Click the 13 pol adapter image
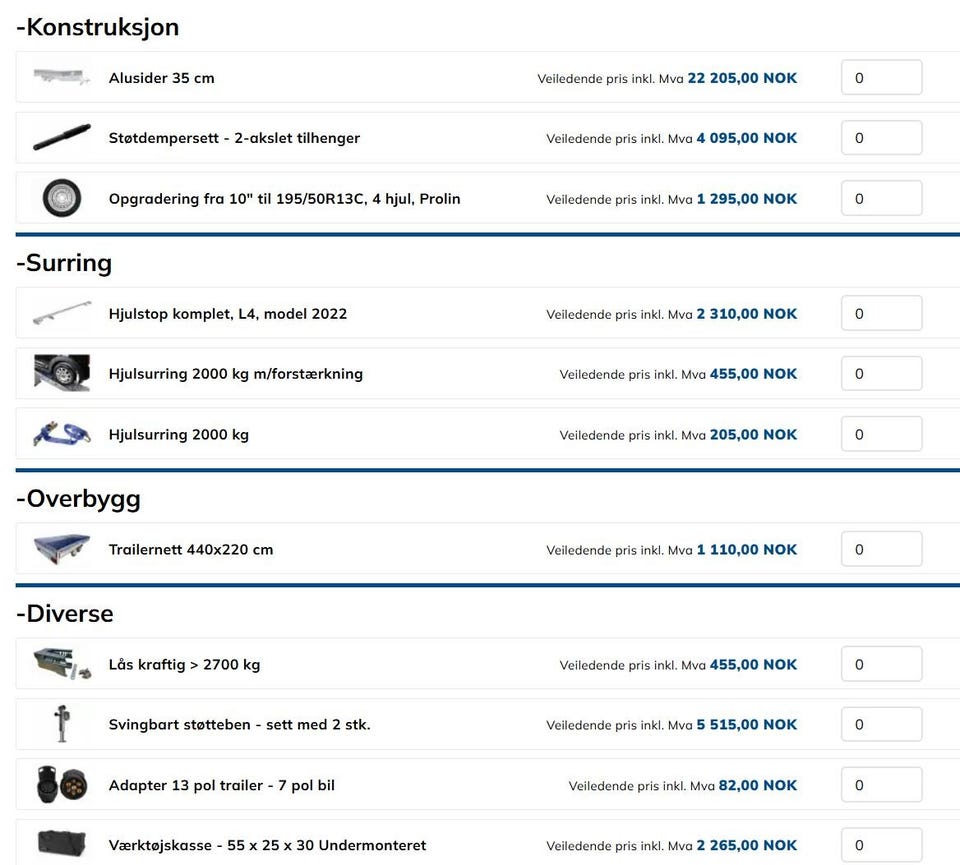This screenshot has width=960, height=865. click(62, 784)
